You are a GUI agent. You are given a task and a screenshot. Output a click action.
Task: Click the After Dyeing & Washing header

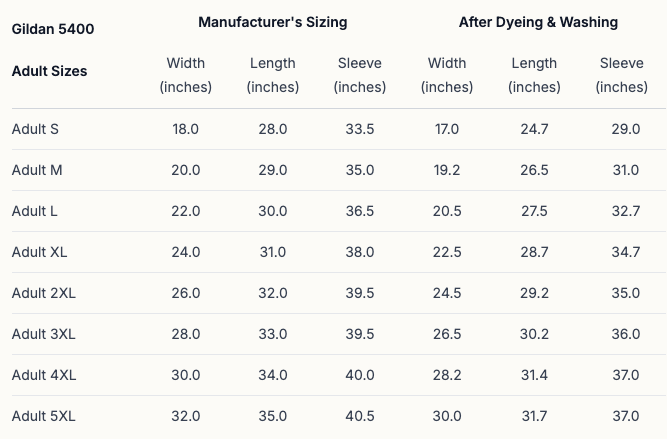(538, 22)
